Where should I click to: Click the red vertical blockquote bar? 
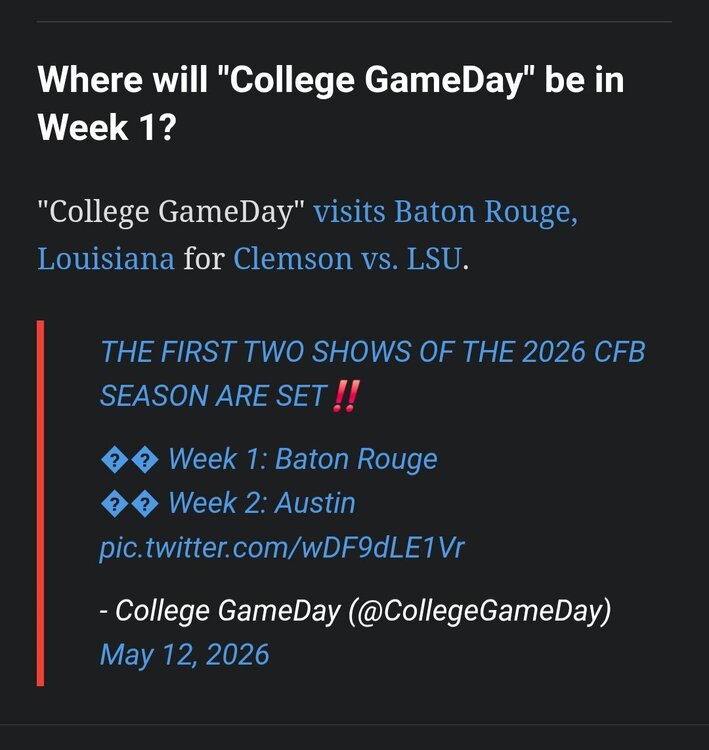point(41,503)
